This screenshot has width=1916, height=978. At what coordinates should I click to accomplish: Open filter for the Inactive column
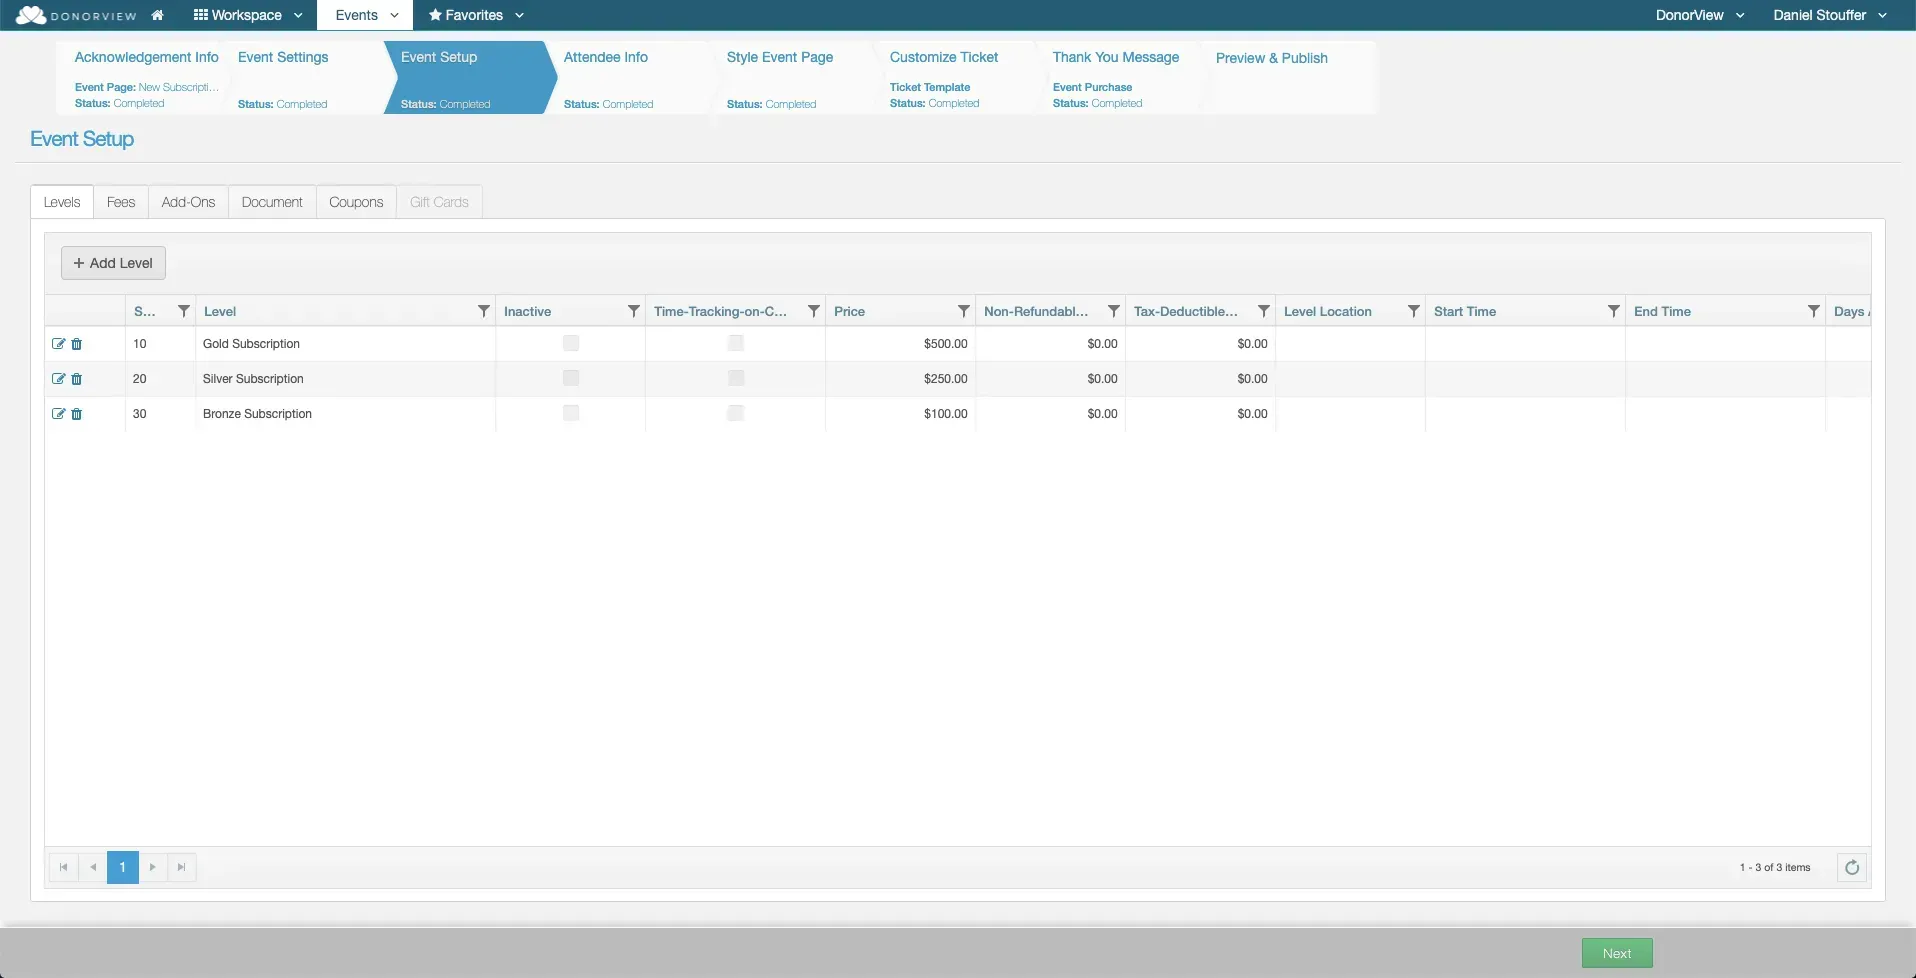(x=634, y=311)
